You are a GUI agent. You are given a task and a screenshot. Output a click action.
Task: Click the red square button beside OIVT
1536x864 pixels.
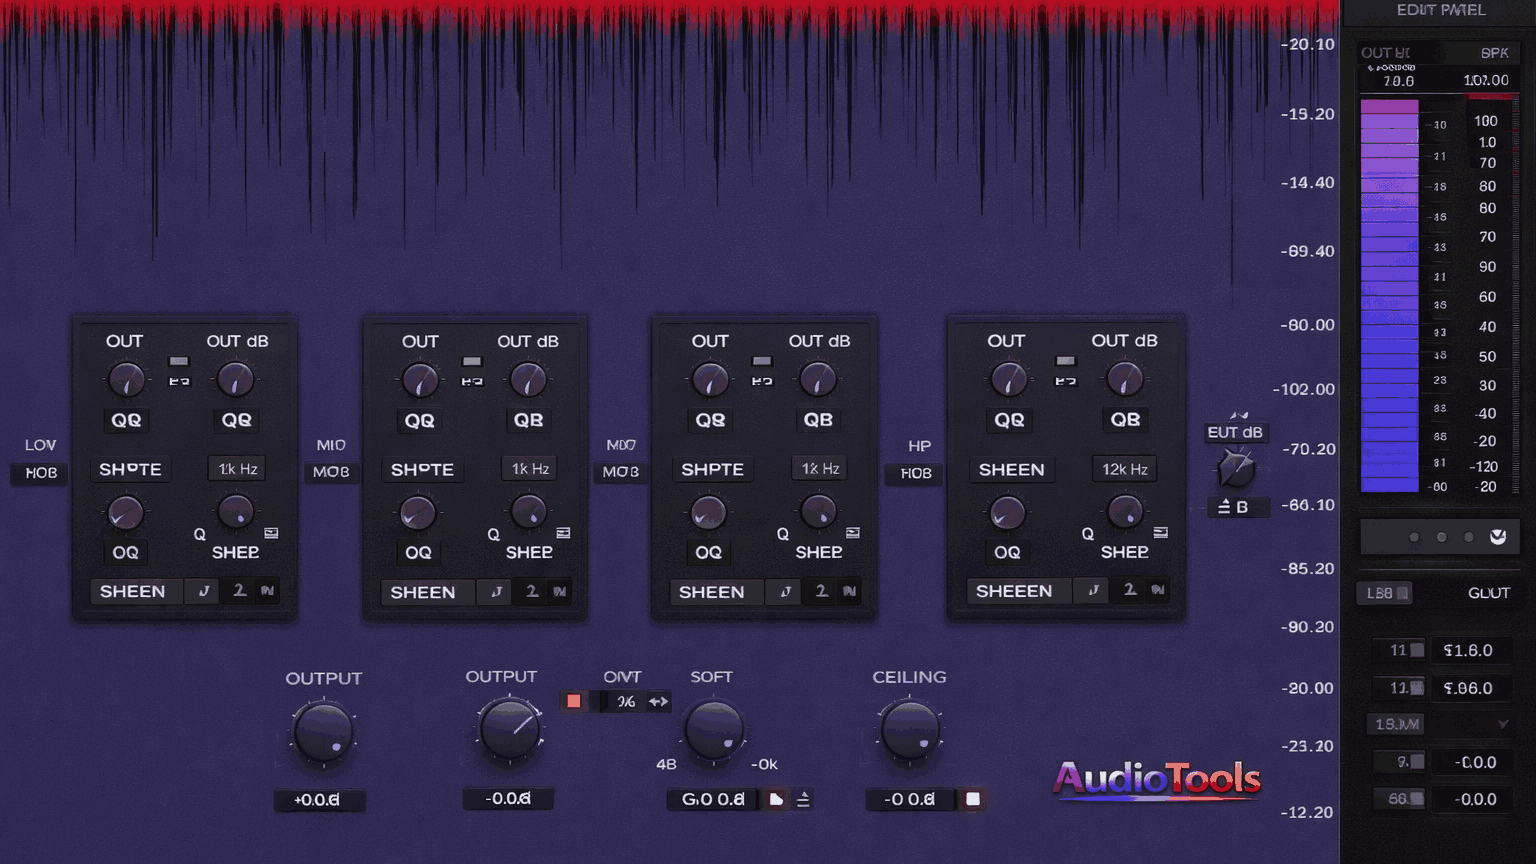pos(573,701)
